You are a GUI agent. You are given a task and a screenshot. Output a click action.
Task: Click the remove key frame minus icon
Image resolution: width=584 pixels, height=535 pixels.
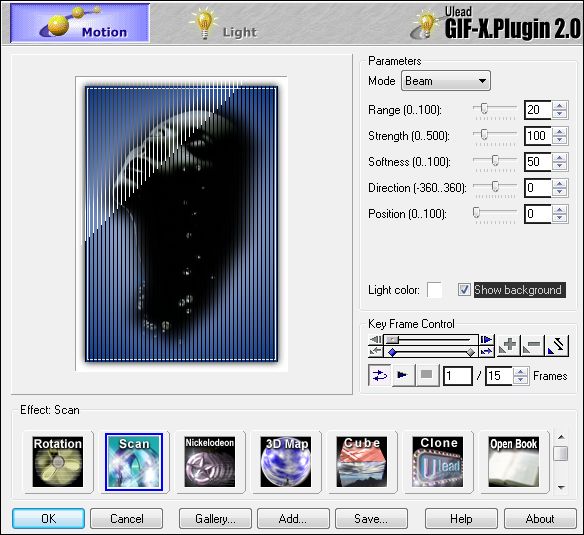(x=532, y=345)
